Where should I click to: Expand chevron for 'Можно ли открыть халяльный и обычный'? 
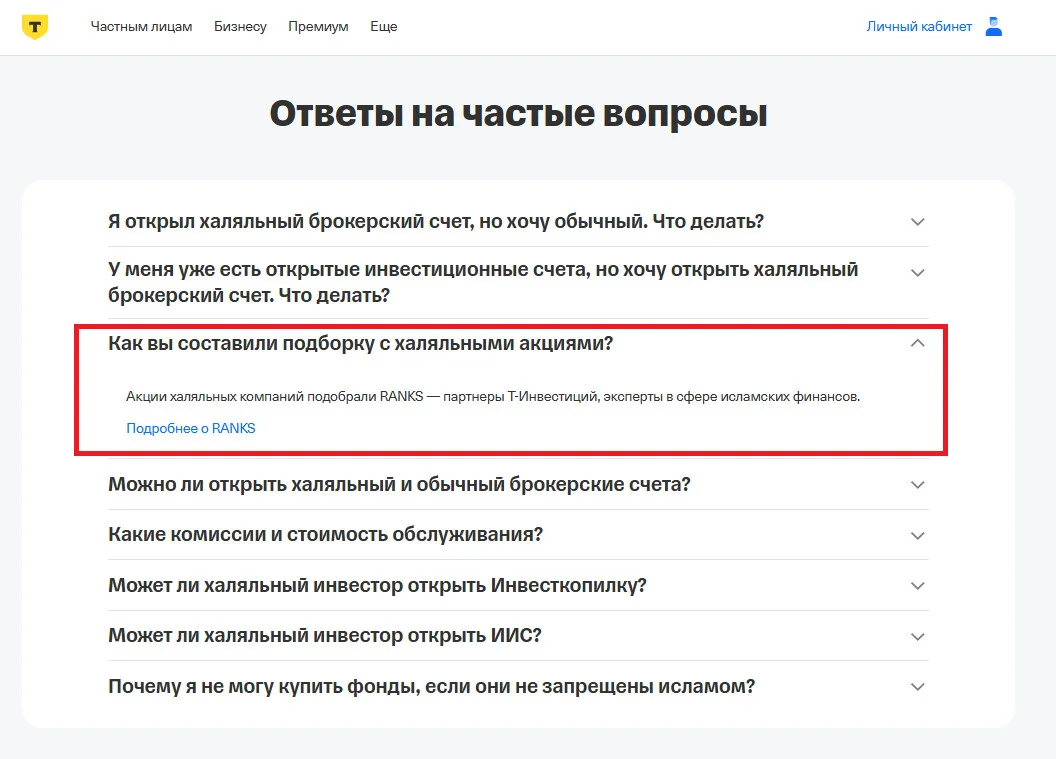click(917, 485)
